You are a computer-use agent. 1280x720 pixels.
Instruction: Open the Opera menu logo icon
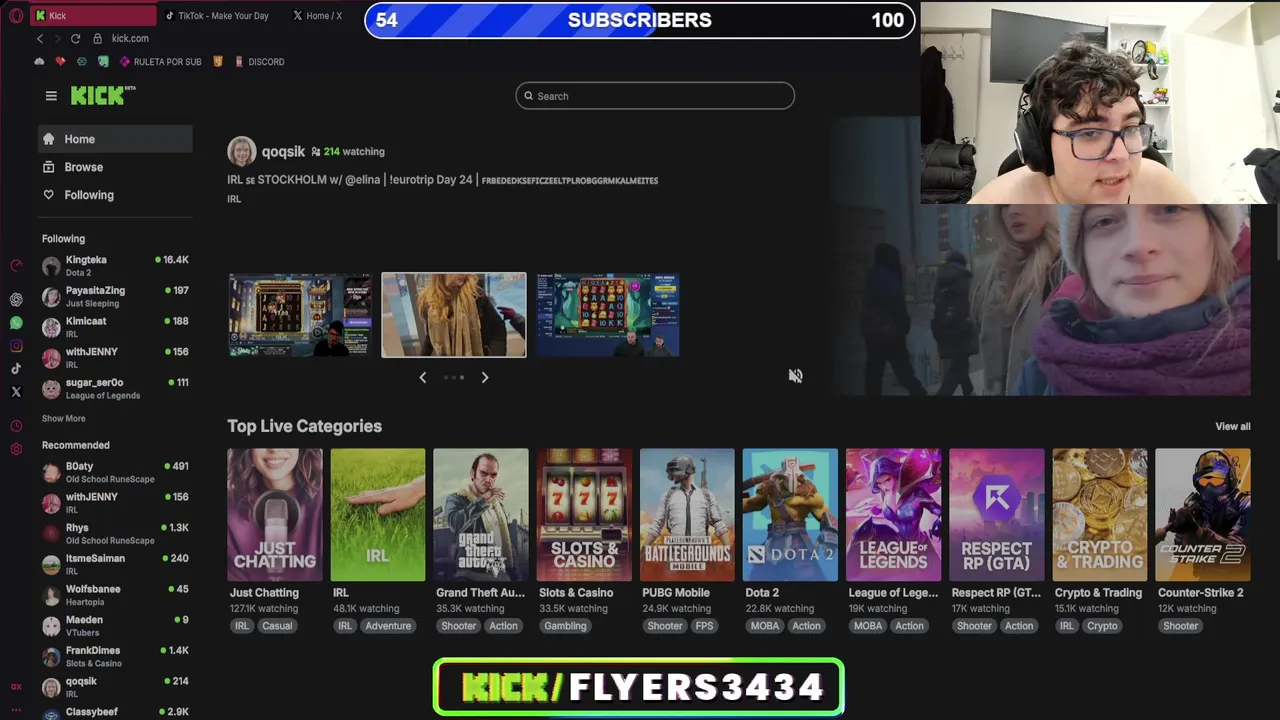click(x=15, y=15)
